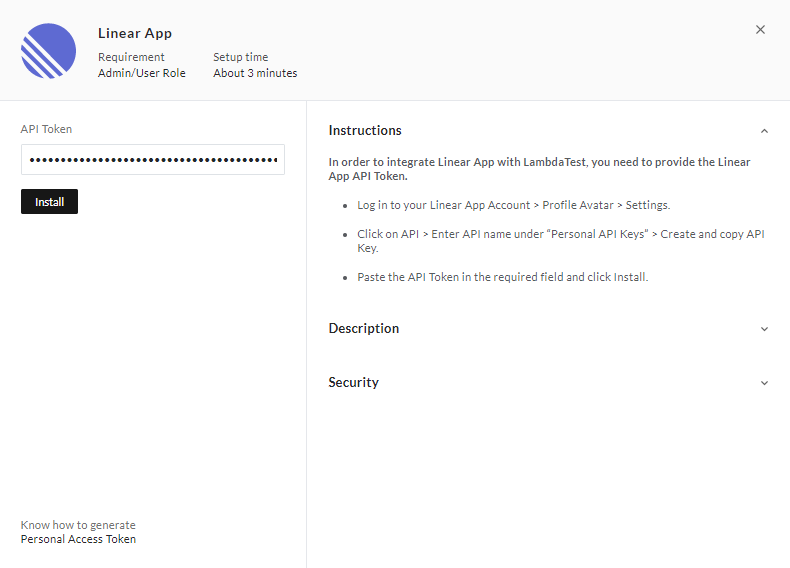Click the Linear App logo icon
790x568 pixels.
point(48,50)
